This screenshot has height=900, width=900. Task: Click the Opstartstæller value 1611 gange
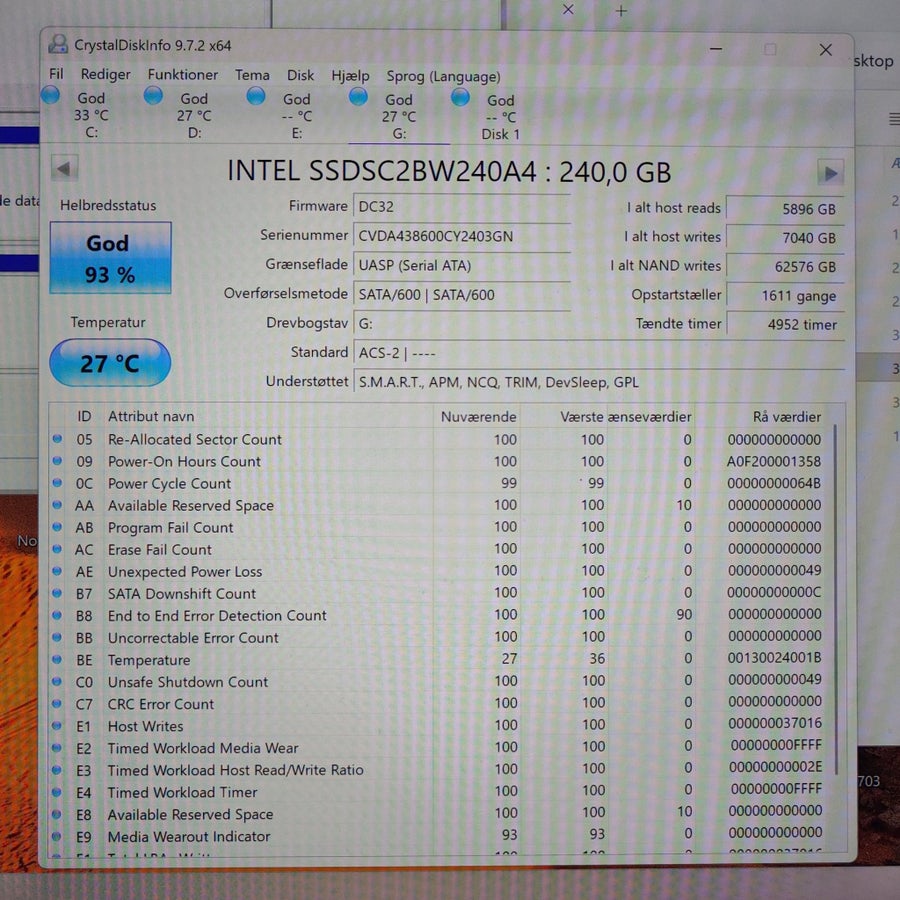click(785, 296)
